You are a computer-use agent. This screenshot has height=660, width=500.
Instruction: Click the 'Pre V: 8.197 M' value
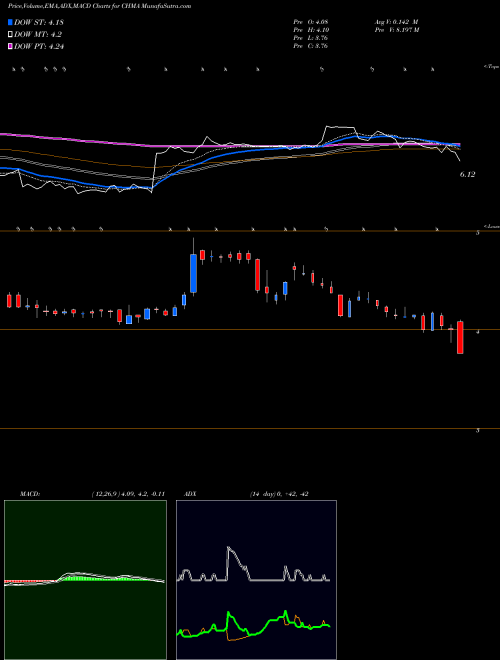[x=396, y=30]
